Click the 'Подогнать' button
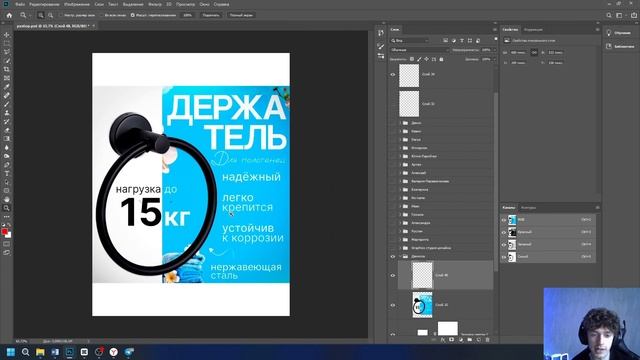640x360 pixels. (211, 15)
